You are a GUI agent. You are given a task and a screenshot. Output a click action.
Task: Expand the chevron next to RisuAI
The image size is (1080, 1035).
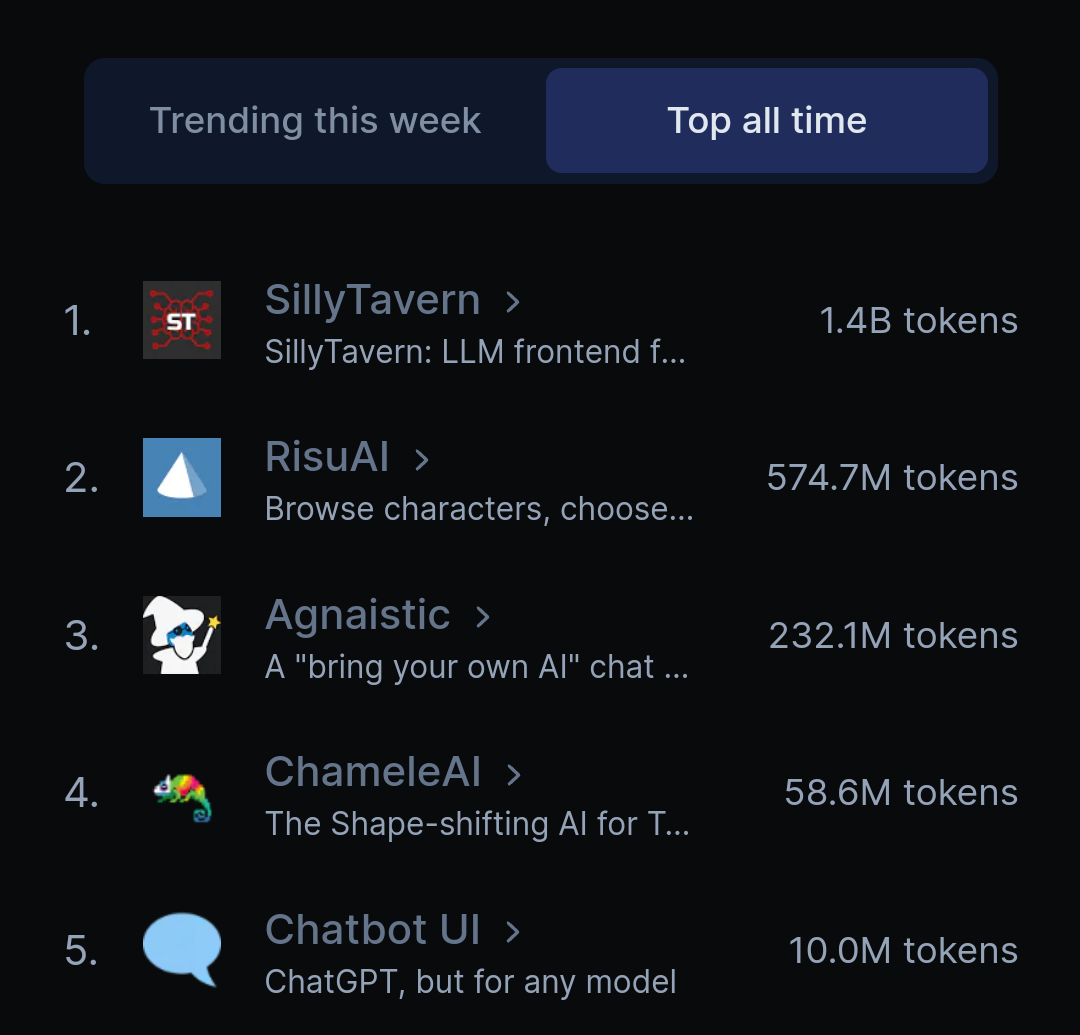click(422, 459)
